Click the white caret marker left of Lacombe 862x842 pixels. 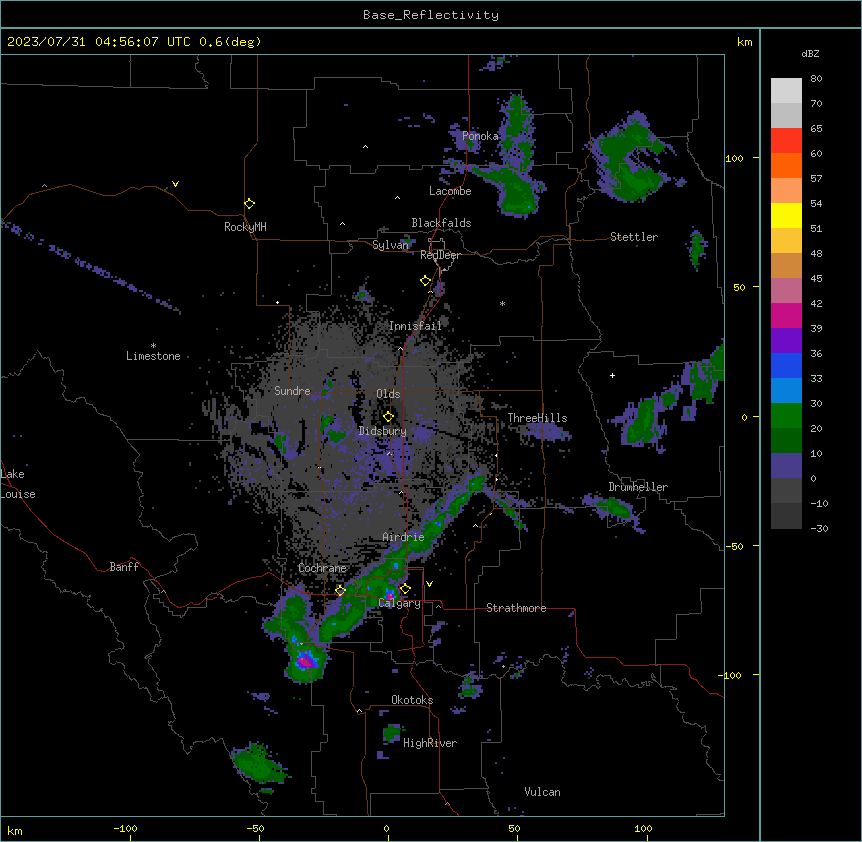pyautogui.click(x=397, y=197)
